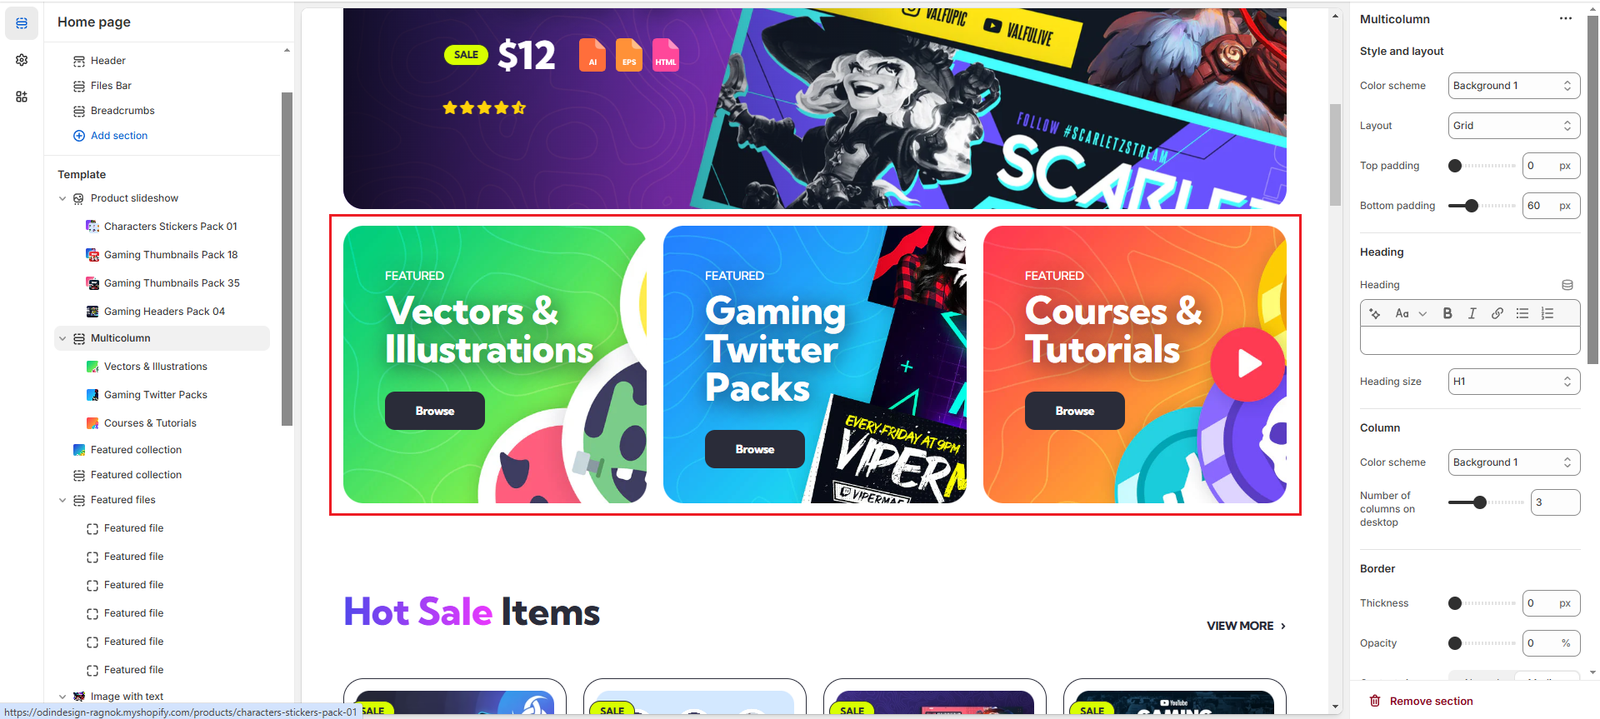
Task: Collapse the Multicolumn section tree
Action: tap(62, 339)
